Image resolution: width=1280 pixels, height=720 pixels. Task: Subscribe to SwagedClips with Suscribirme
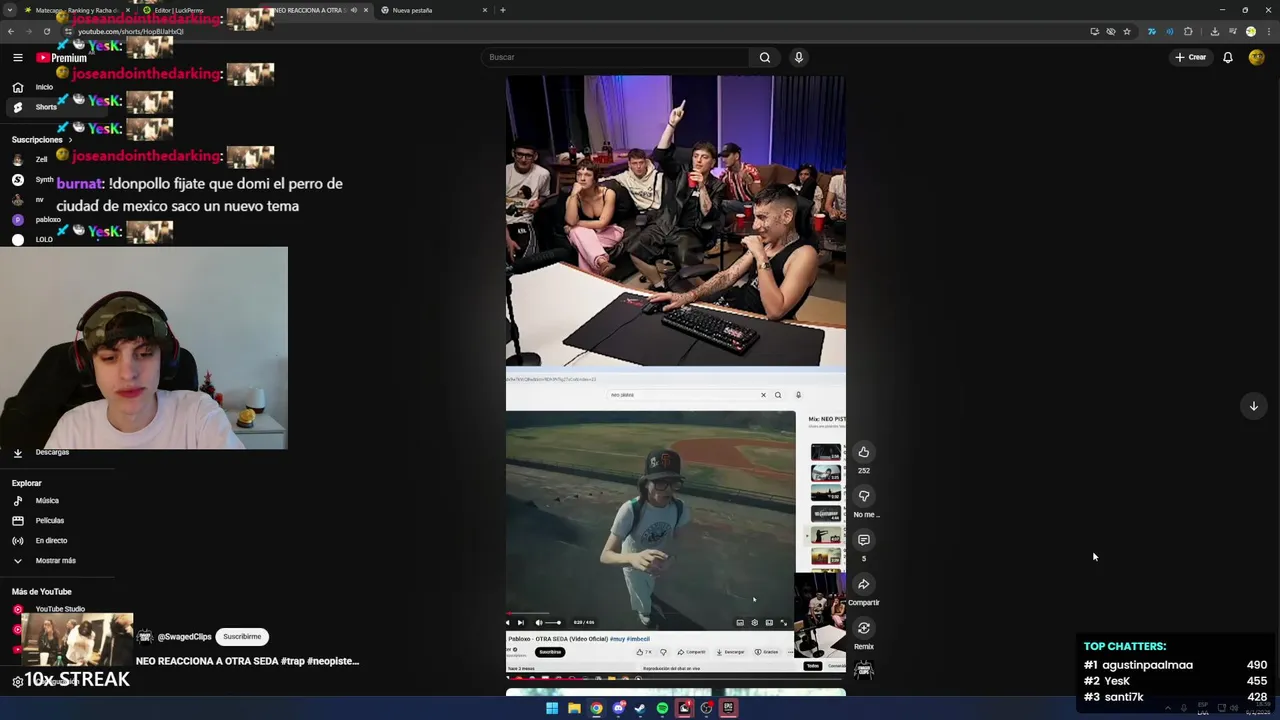coord(242,637)
